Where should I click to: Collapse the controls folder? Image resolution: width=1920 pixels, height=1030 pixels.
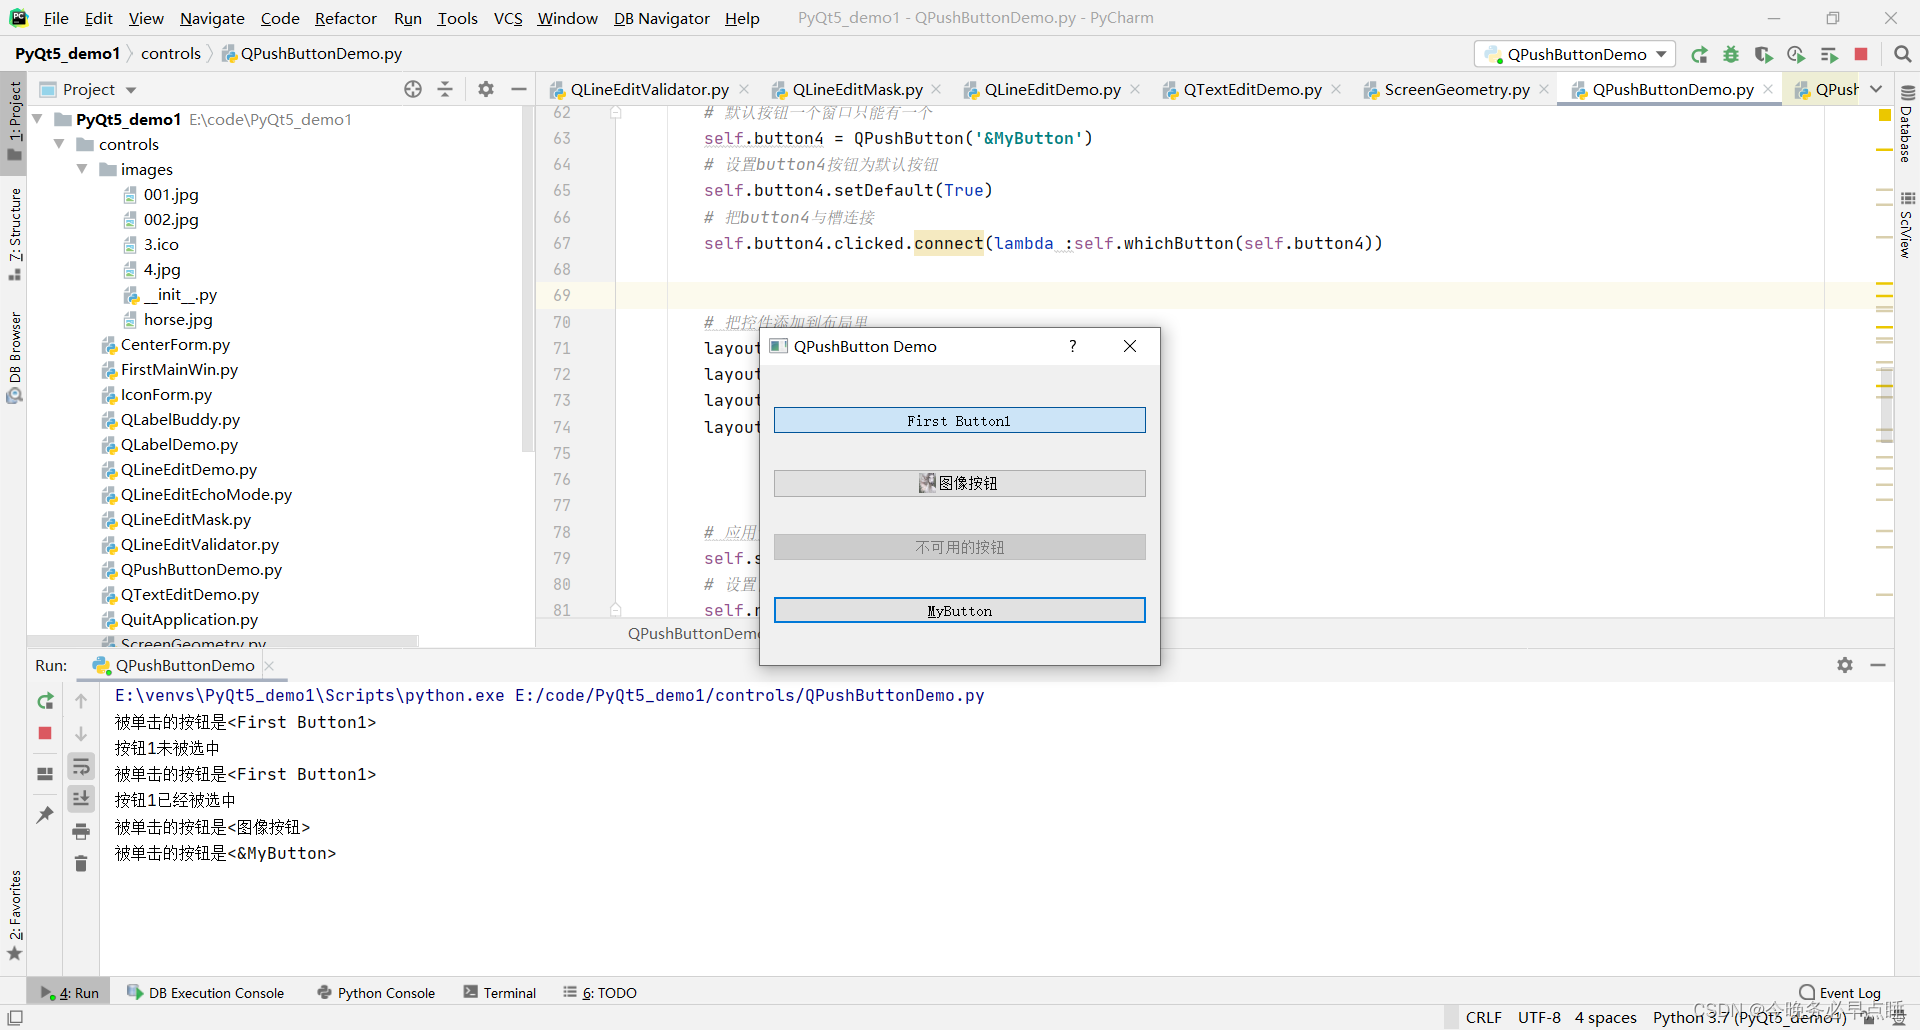click(x=59, y=144)
